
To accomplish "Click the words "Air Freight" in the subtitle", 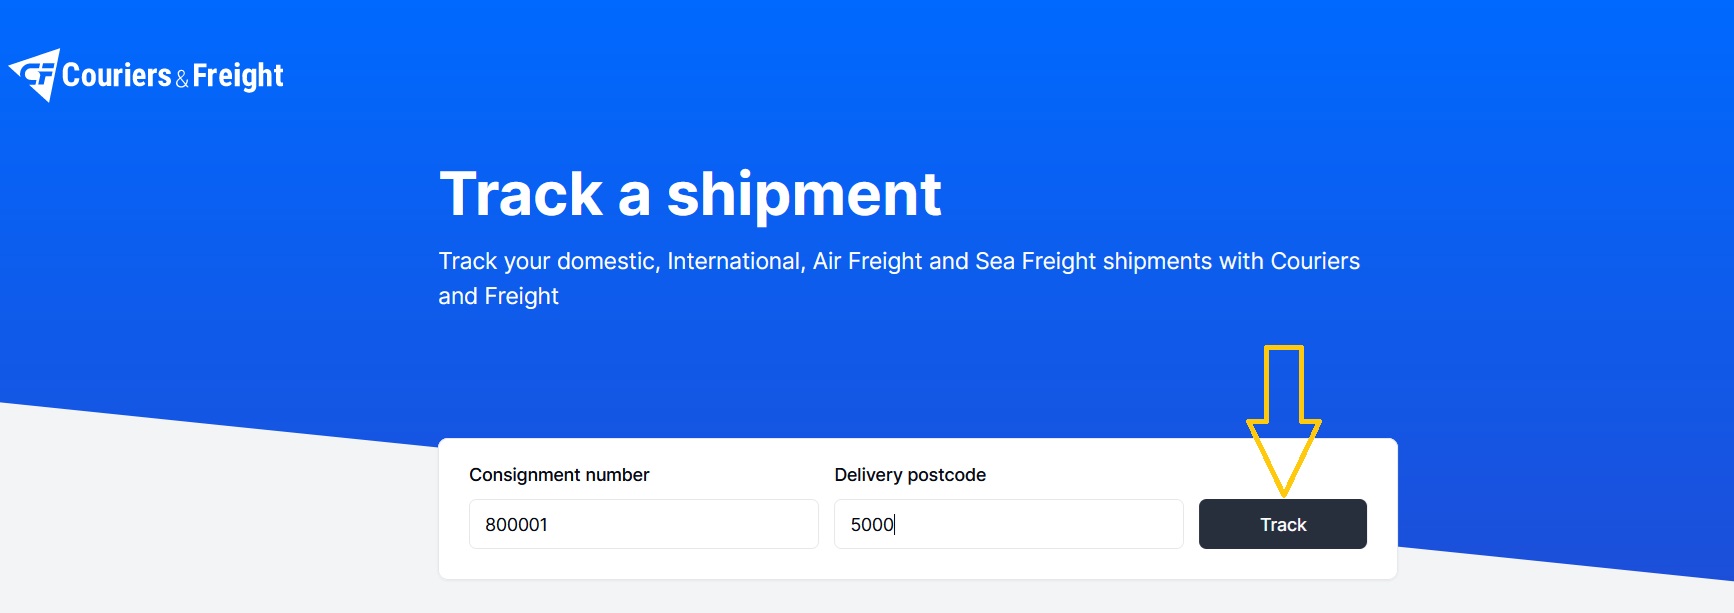I will [867, 261].
